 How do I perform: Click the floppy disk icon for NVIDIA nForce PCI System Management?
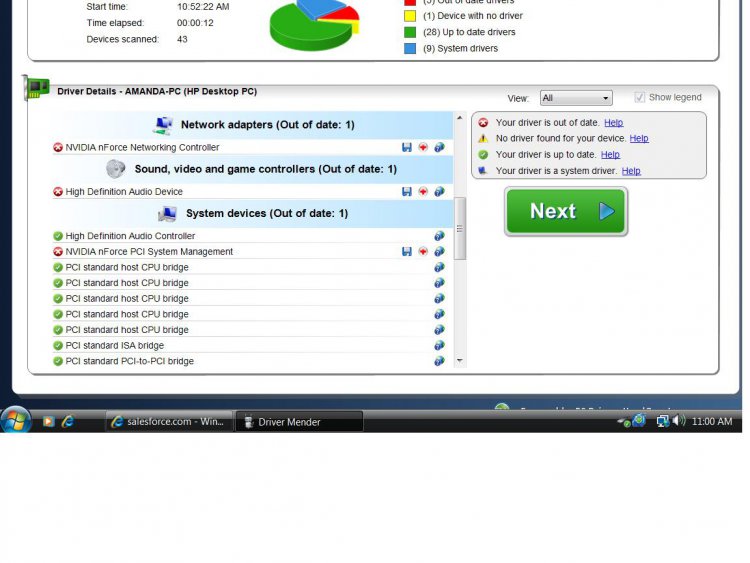click(x=407, y=252)
